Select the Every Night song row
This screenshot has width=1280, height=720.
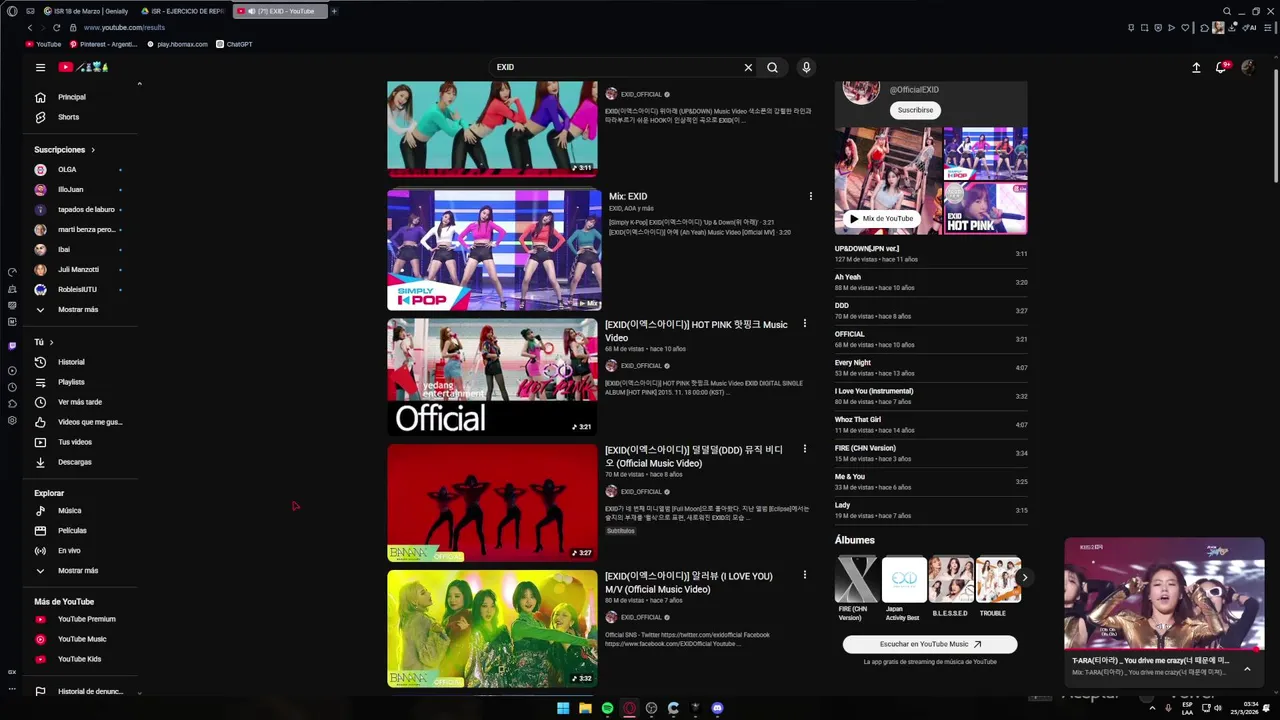pyautogui.click(x=931, y=367)
